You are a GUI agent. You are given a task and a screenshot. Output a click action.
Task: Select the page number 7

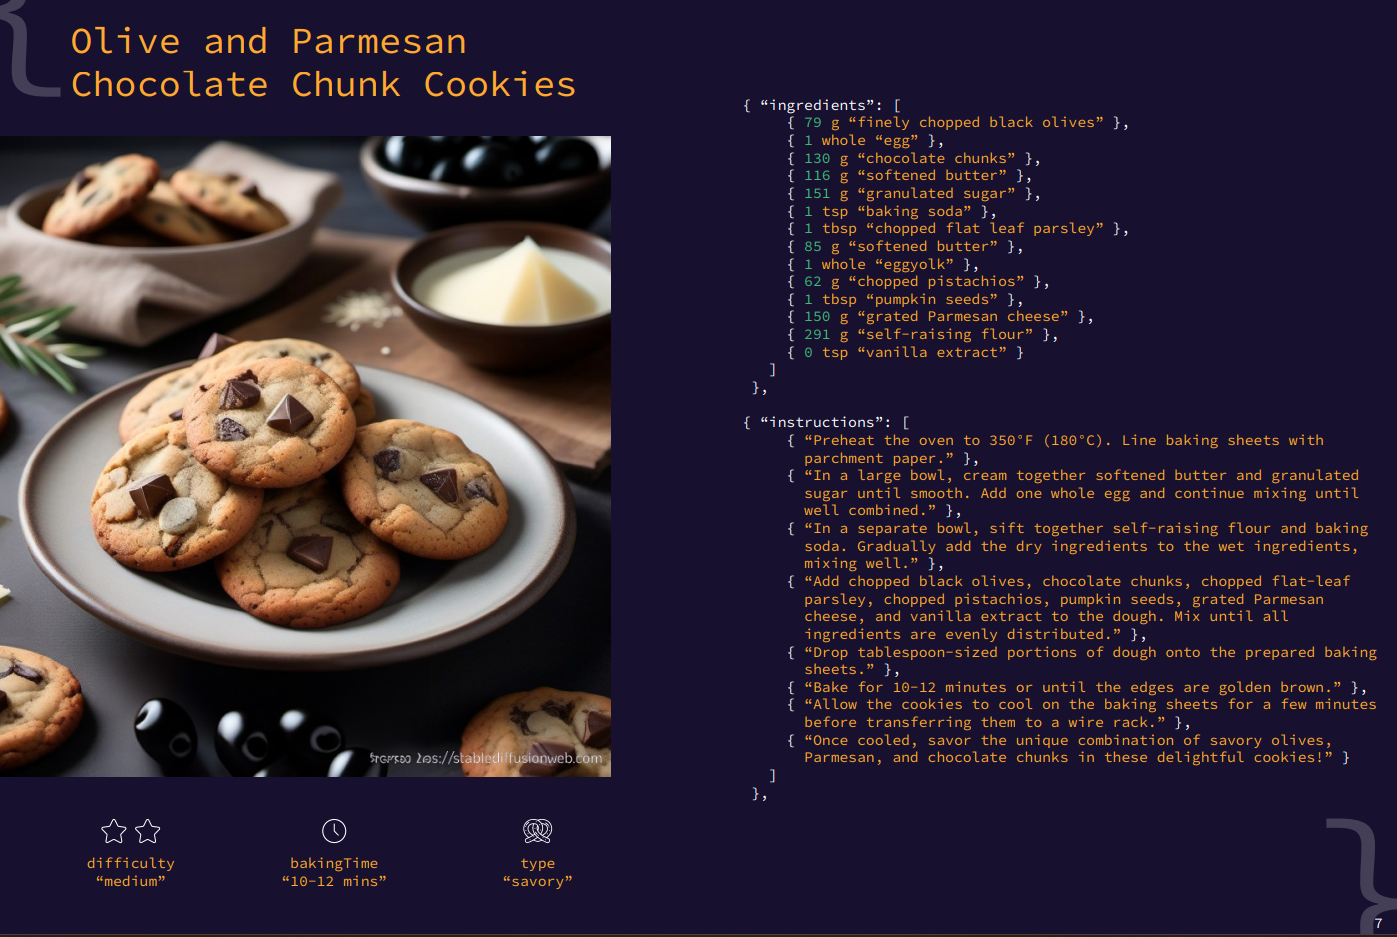point(1378,923)
